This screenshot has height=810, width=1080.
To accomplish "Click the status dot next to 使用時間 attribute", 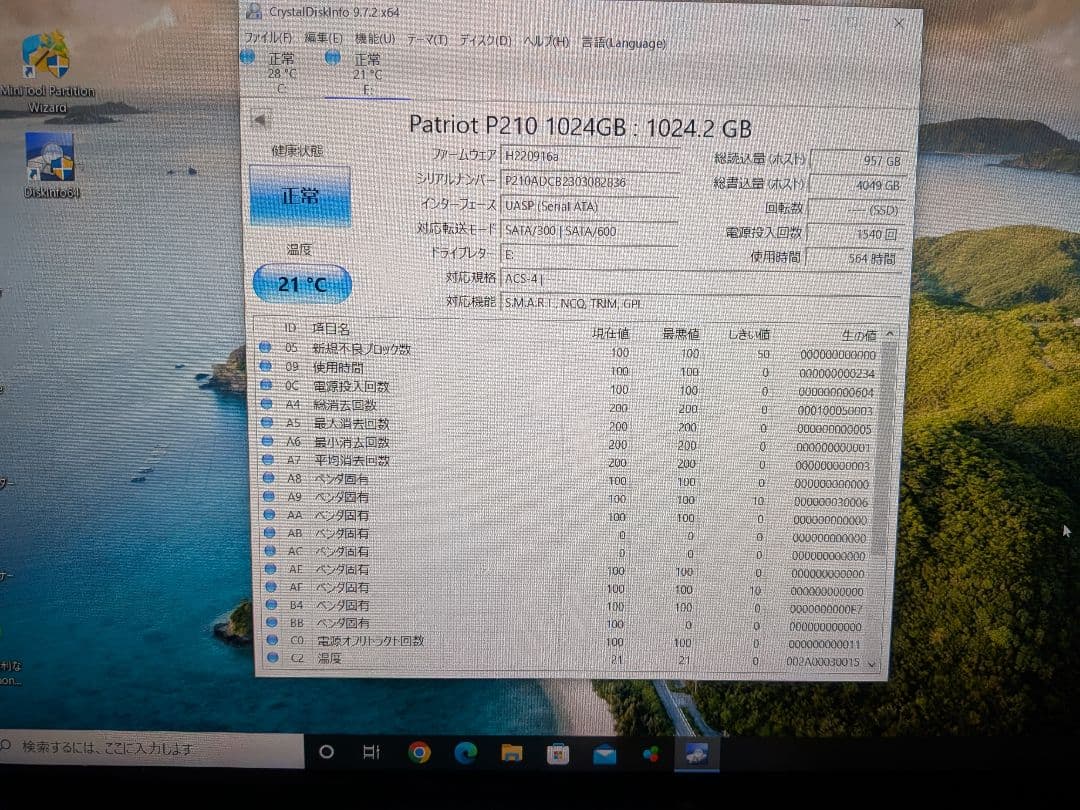I will [x=265, y=368].
